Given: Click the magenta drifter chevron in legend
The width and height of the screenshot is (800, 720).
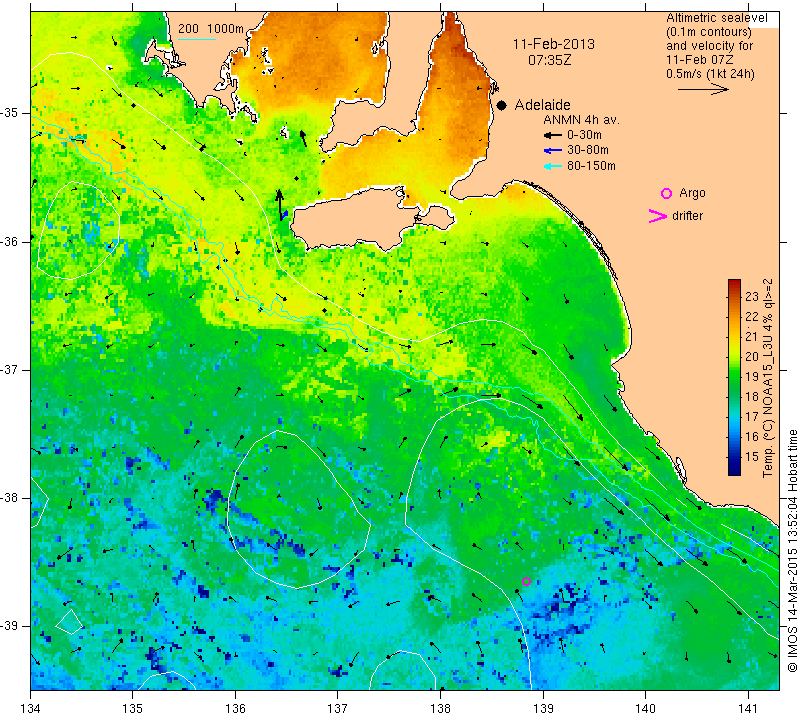Looking at the screenshot, I should click(658, 216).
